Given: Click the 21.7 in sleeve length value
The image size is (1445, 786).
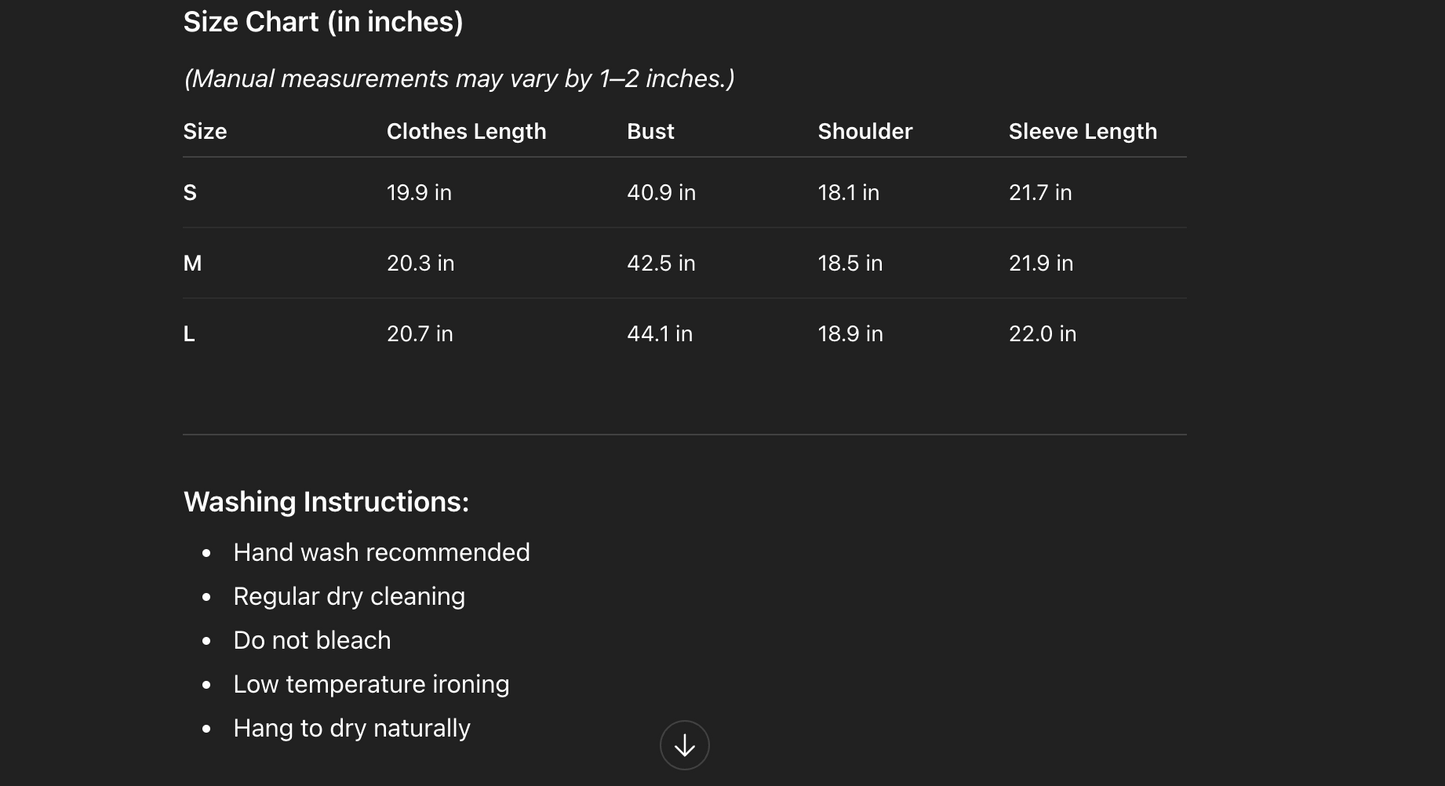Looking at the screenshot, I should pyautogui.click(x=1040, y=193).
